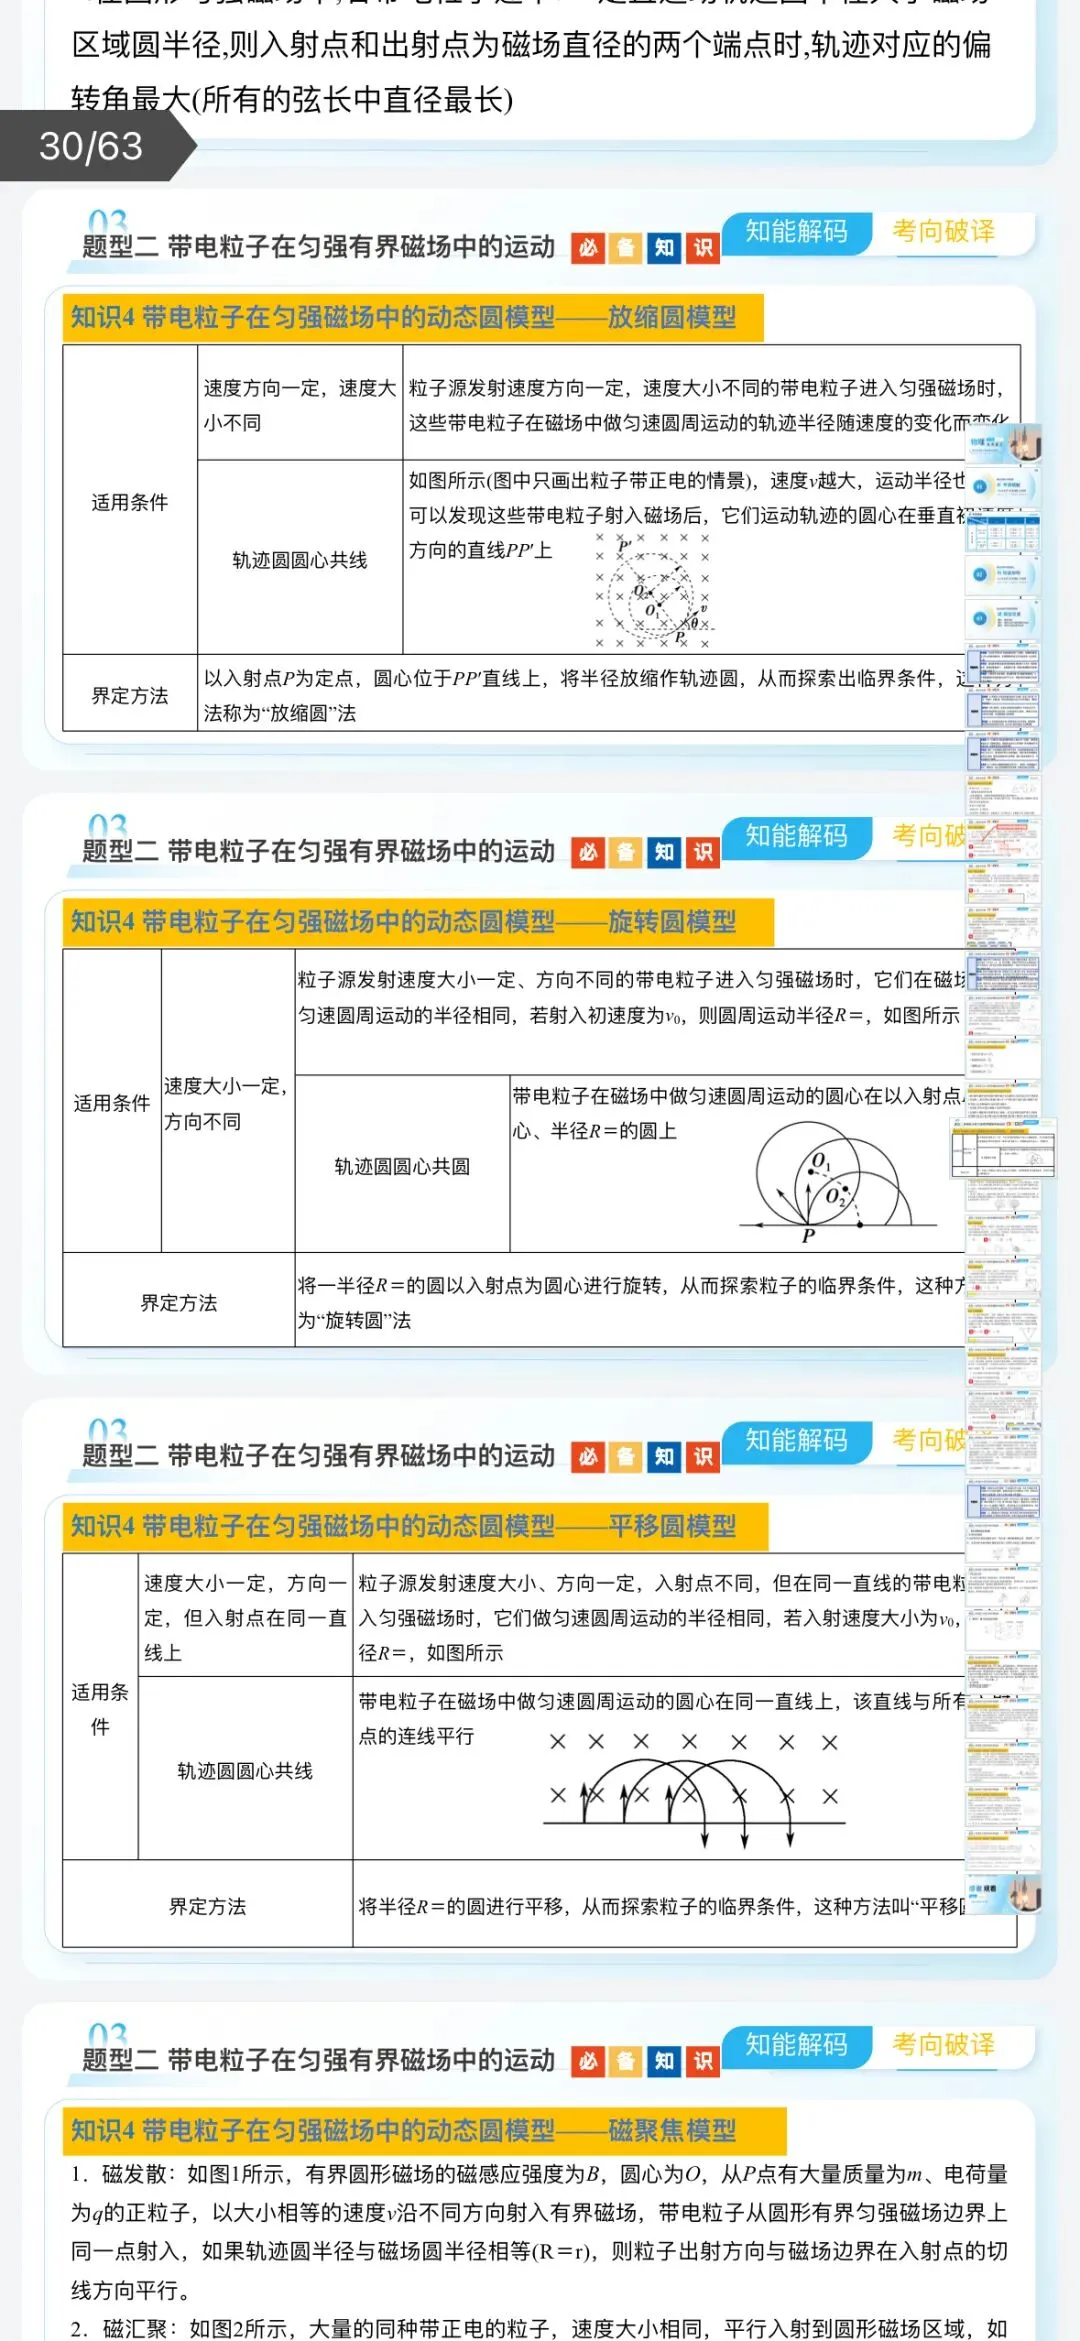Tap the 界定方法 cell in the 旋转圆模型 table
Viewport: 1080px width, 2341px height.
coord(179,1301)
